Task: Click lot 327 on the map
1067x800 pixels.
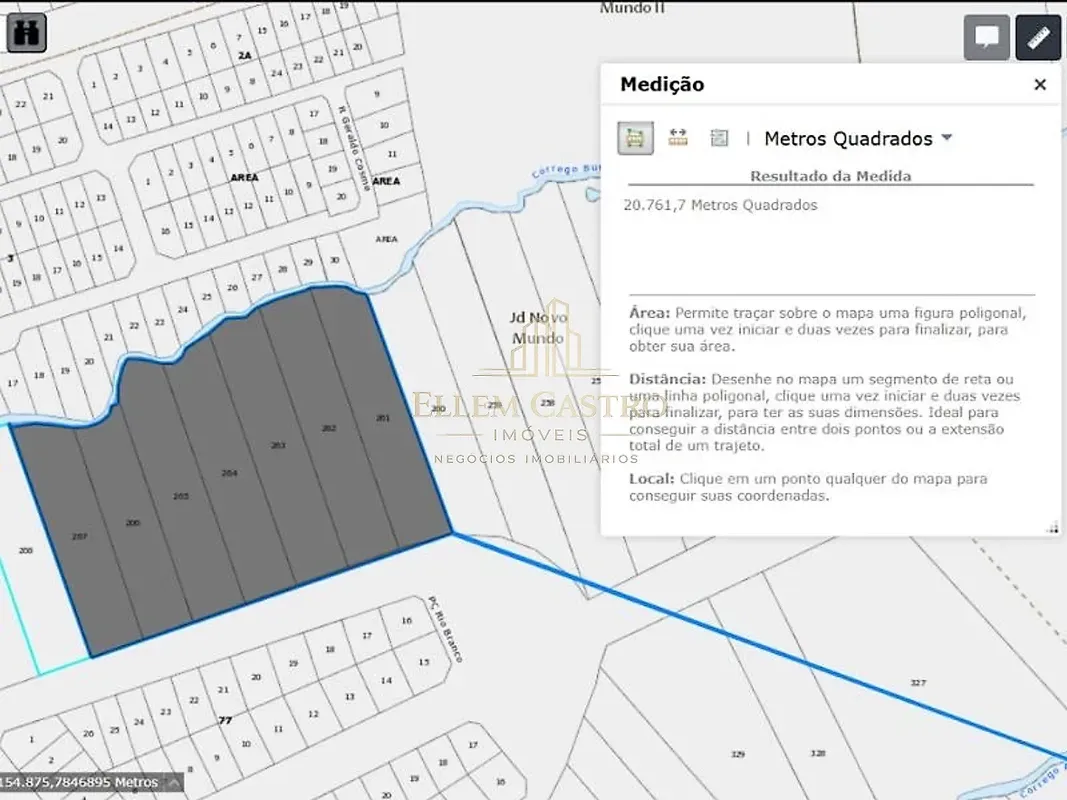Action: pyautogui.click(x=918, y=682)
